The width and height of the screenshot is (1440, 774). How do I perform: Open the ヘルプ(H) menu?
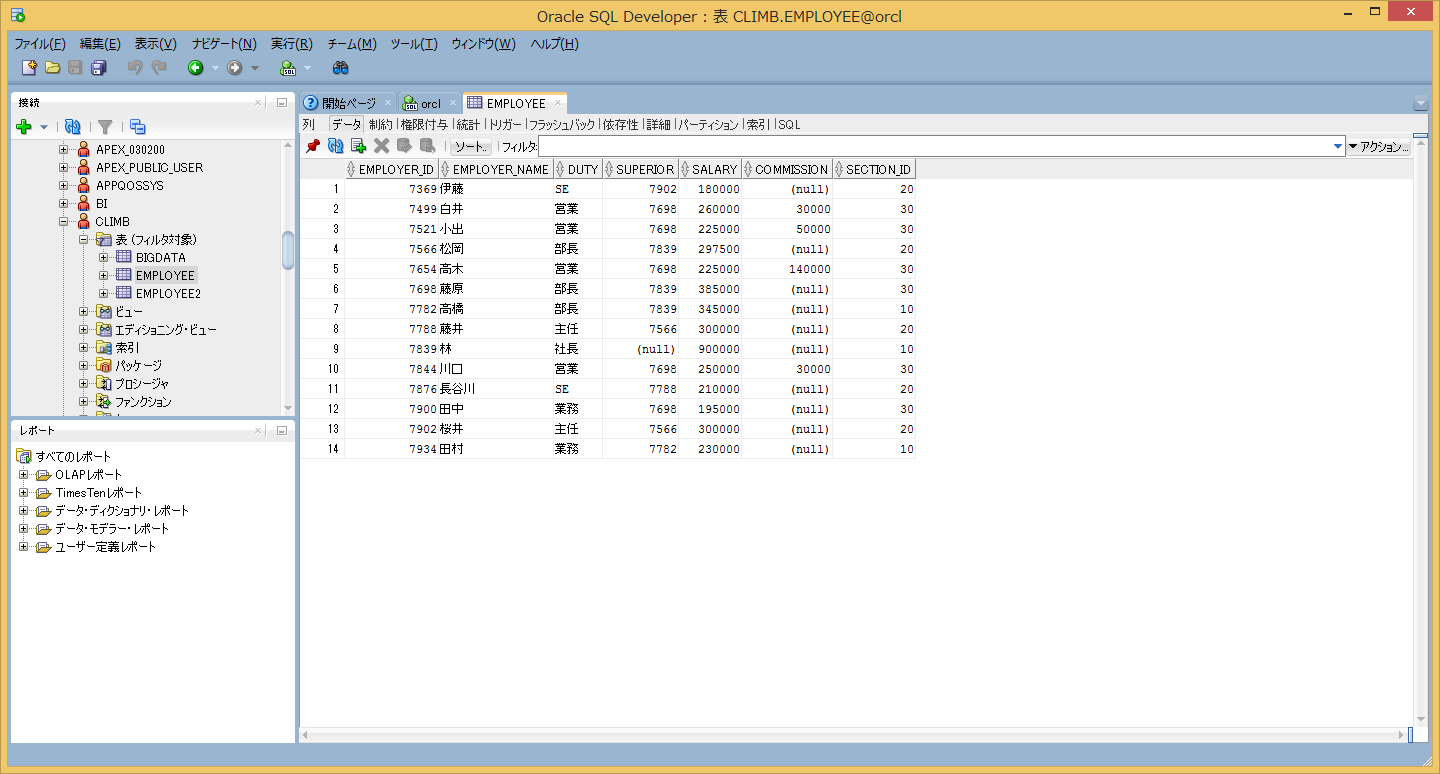(x=555, y=44)
